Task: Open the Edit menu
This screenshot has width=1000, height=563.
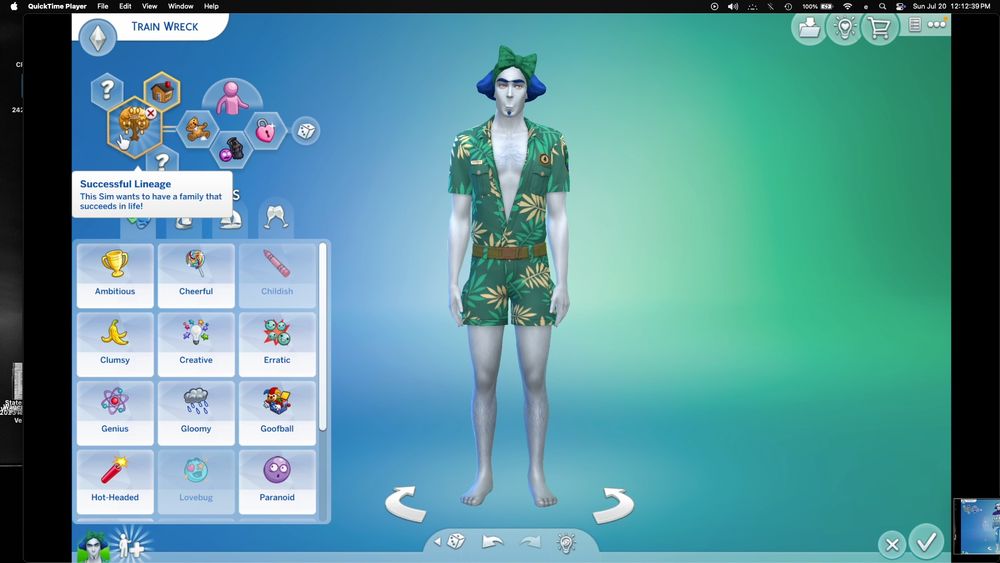Action: 125,6
